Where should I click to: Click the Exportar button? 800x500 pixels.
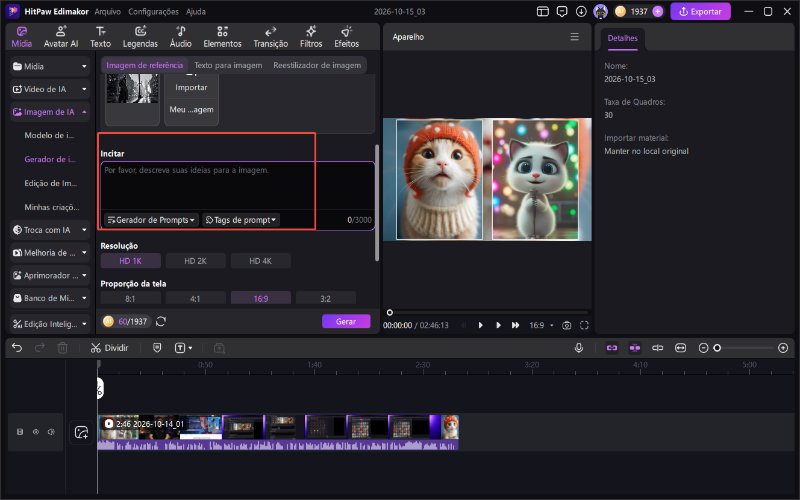(701, 11)
